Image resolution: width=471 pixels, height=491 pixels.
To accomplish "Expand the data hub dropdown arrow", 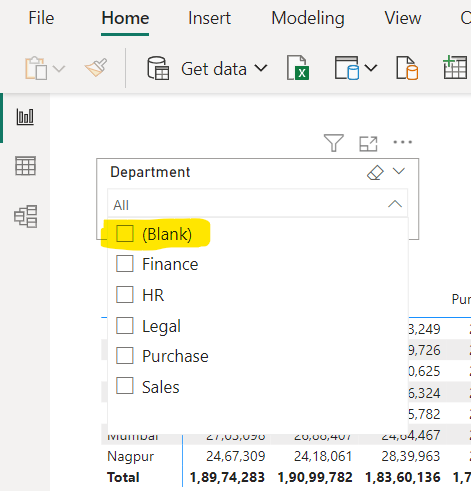I will tap(371, 68).
